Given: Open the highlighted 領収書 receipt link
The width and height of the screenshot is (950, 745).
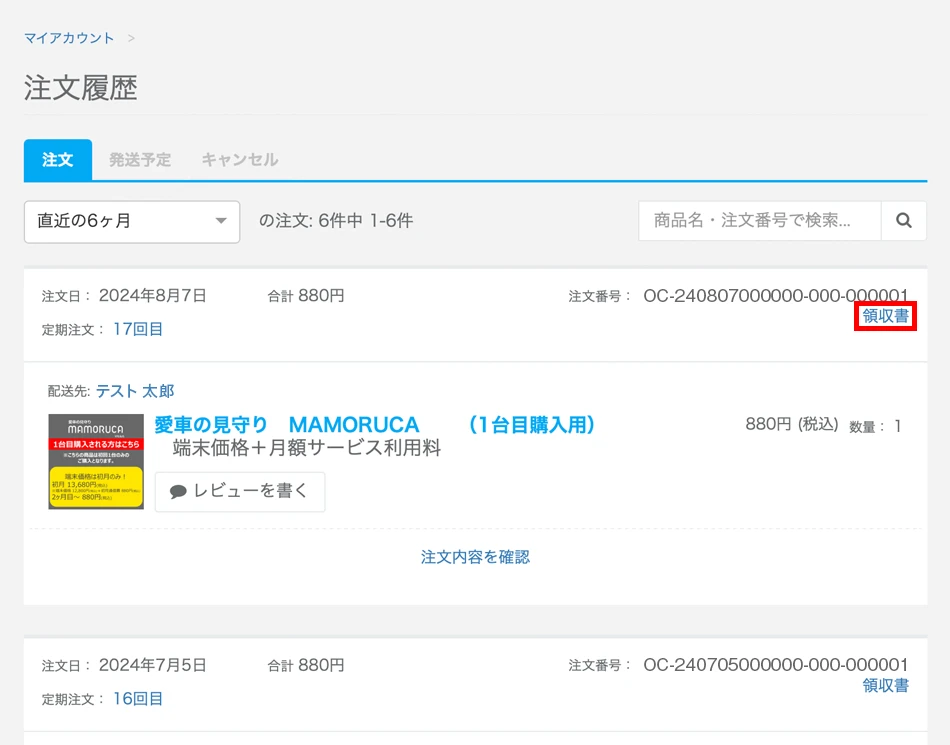Looking at the screenshot, I should click(884, 315).
